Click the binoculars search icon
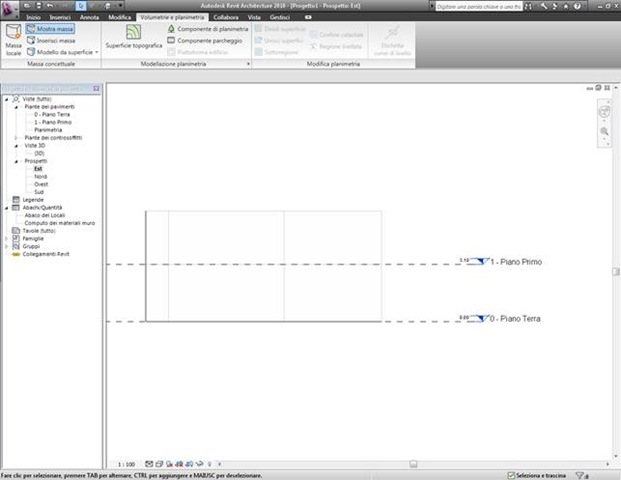Image resolution: width=621 pixels, height=480 pixels. point(529,6)
